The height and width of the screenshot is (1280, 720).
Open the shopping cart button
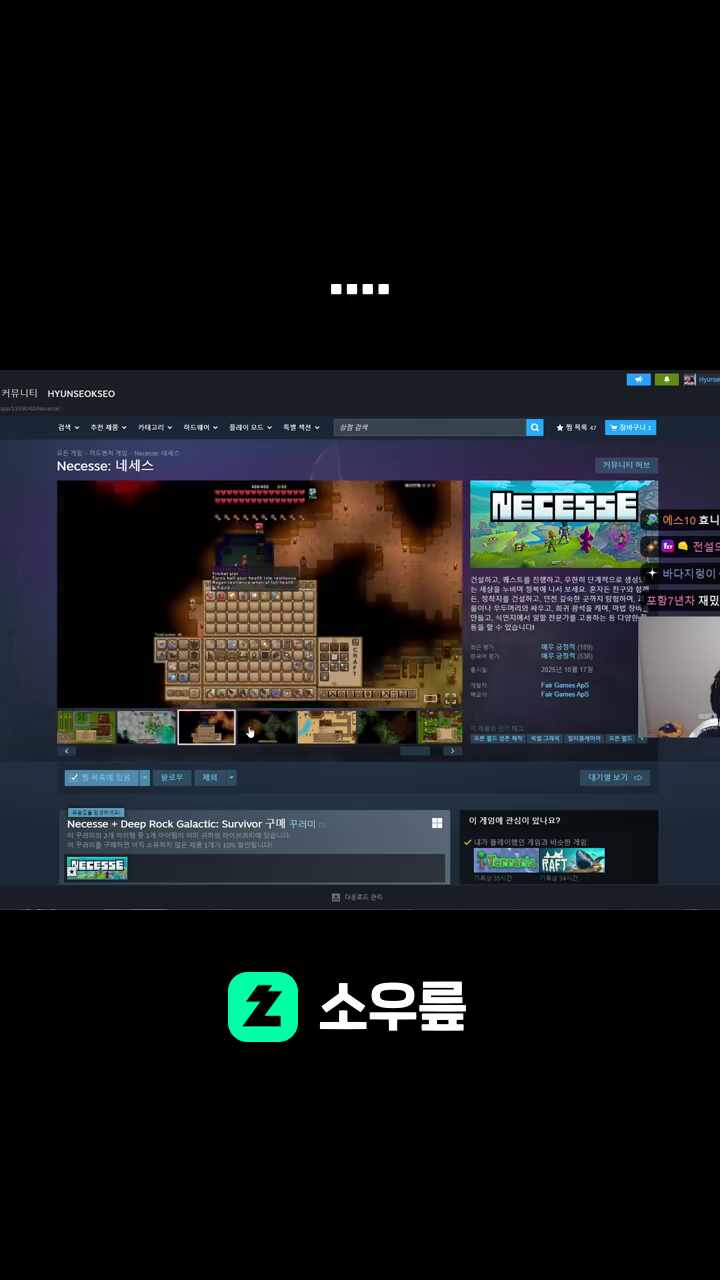630,427
